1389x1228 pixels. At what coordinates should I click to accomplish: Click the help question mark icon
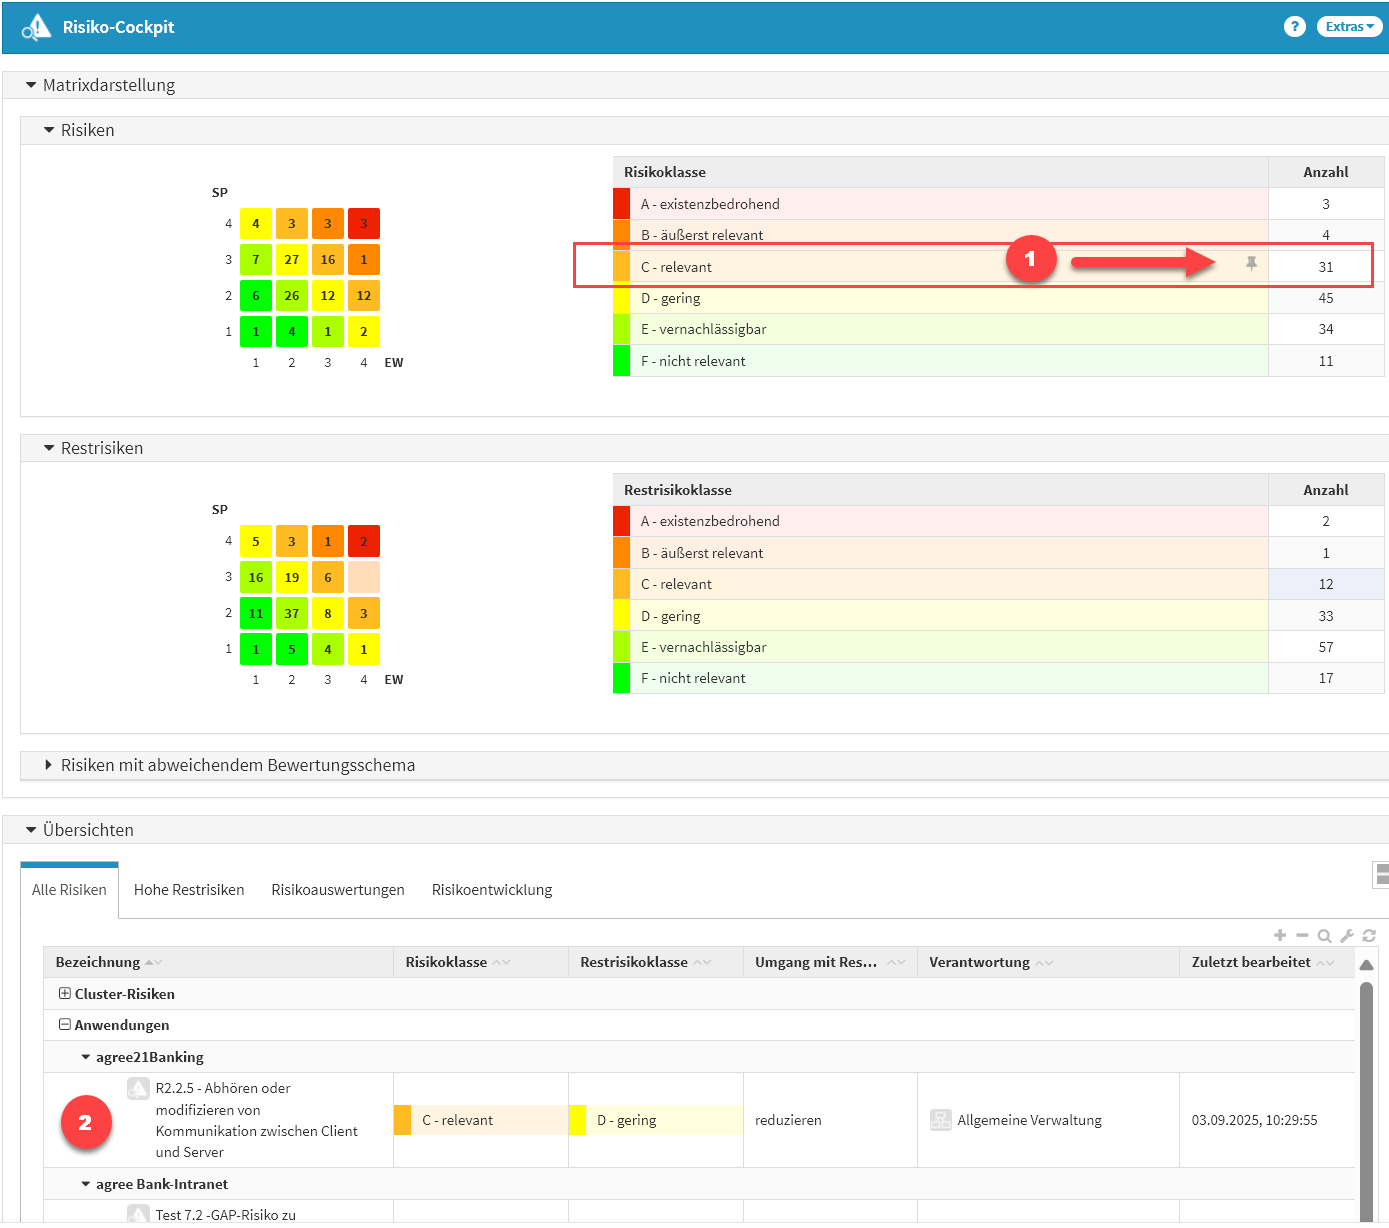coord(1294,27)
